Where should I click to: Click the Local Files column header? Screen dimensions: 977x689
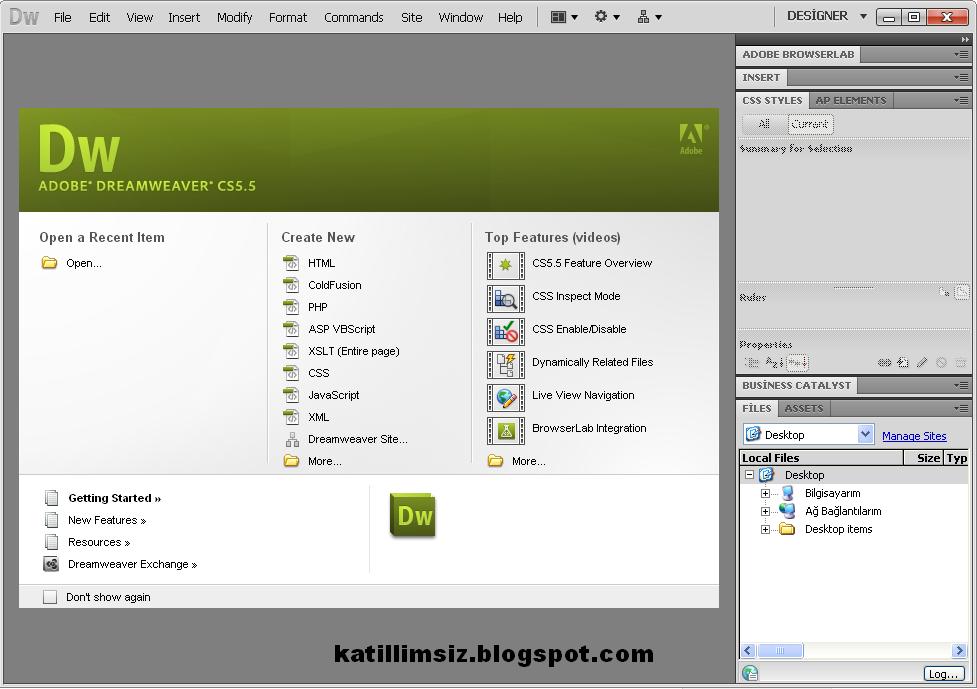coord(821,458)
